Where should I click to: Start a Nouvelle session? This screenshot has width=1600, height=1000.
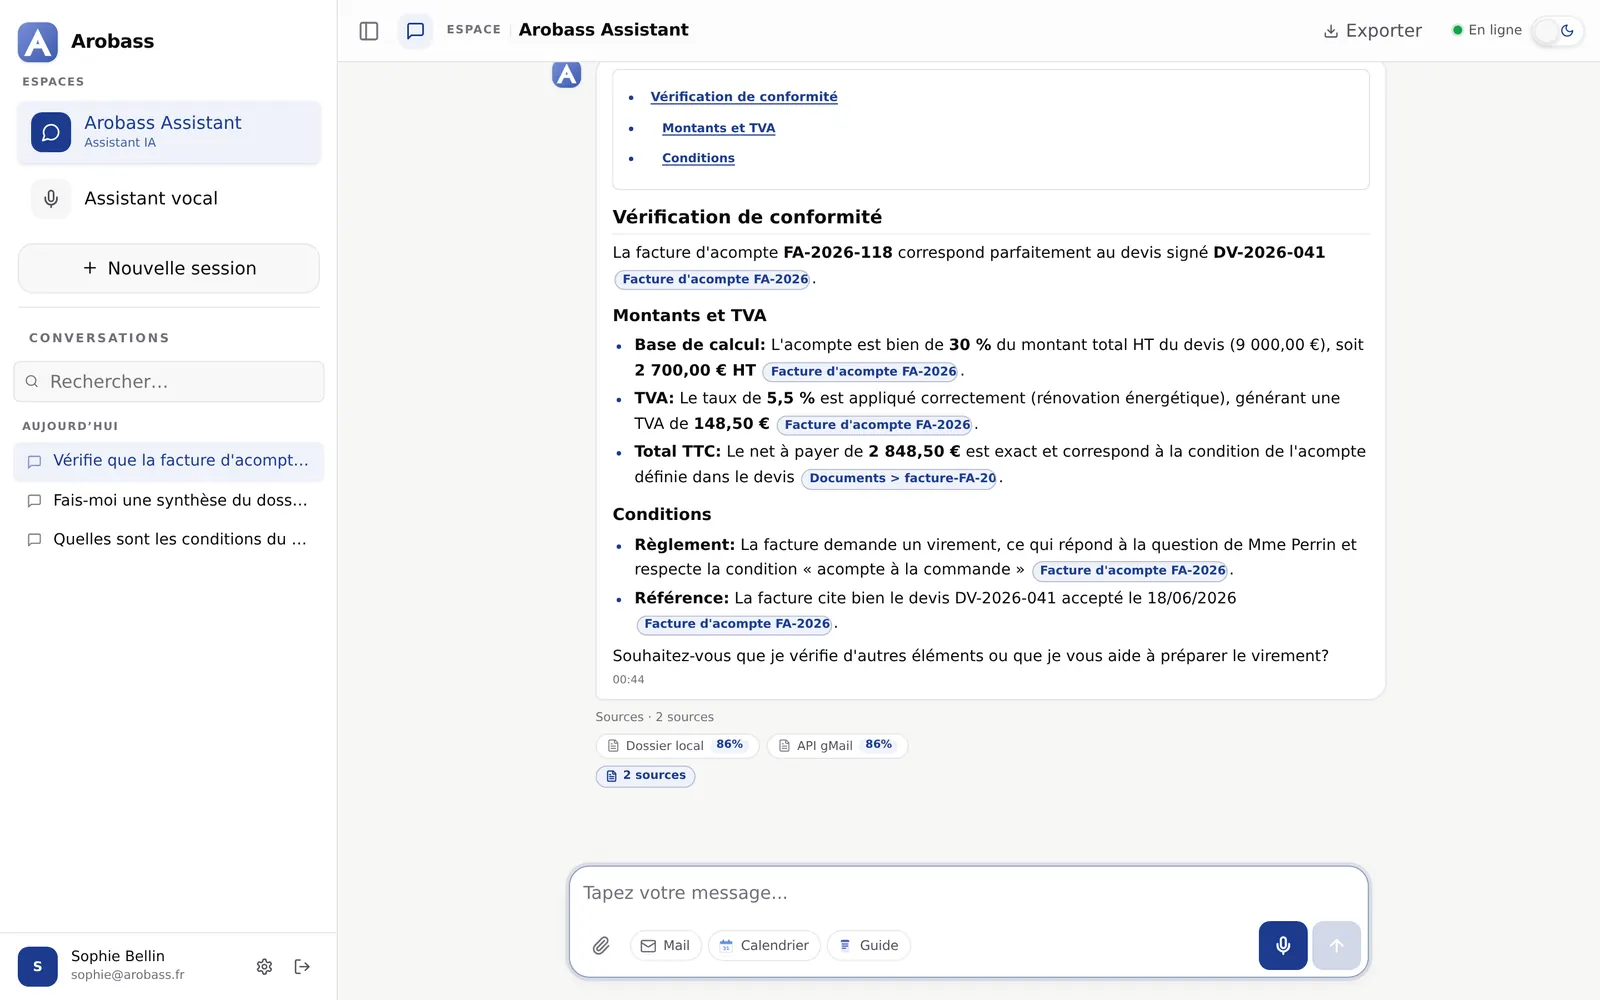169,268
